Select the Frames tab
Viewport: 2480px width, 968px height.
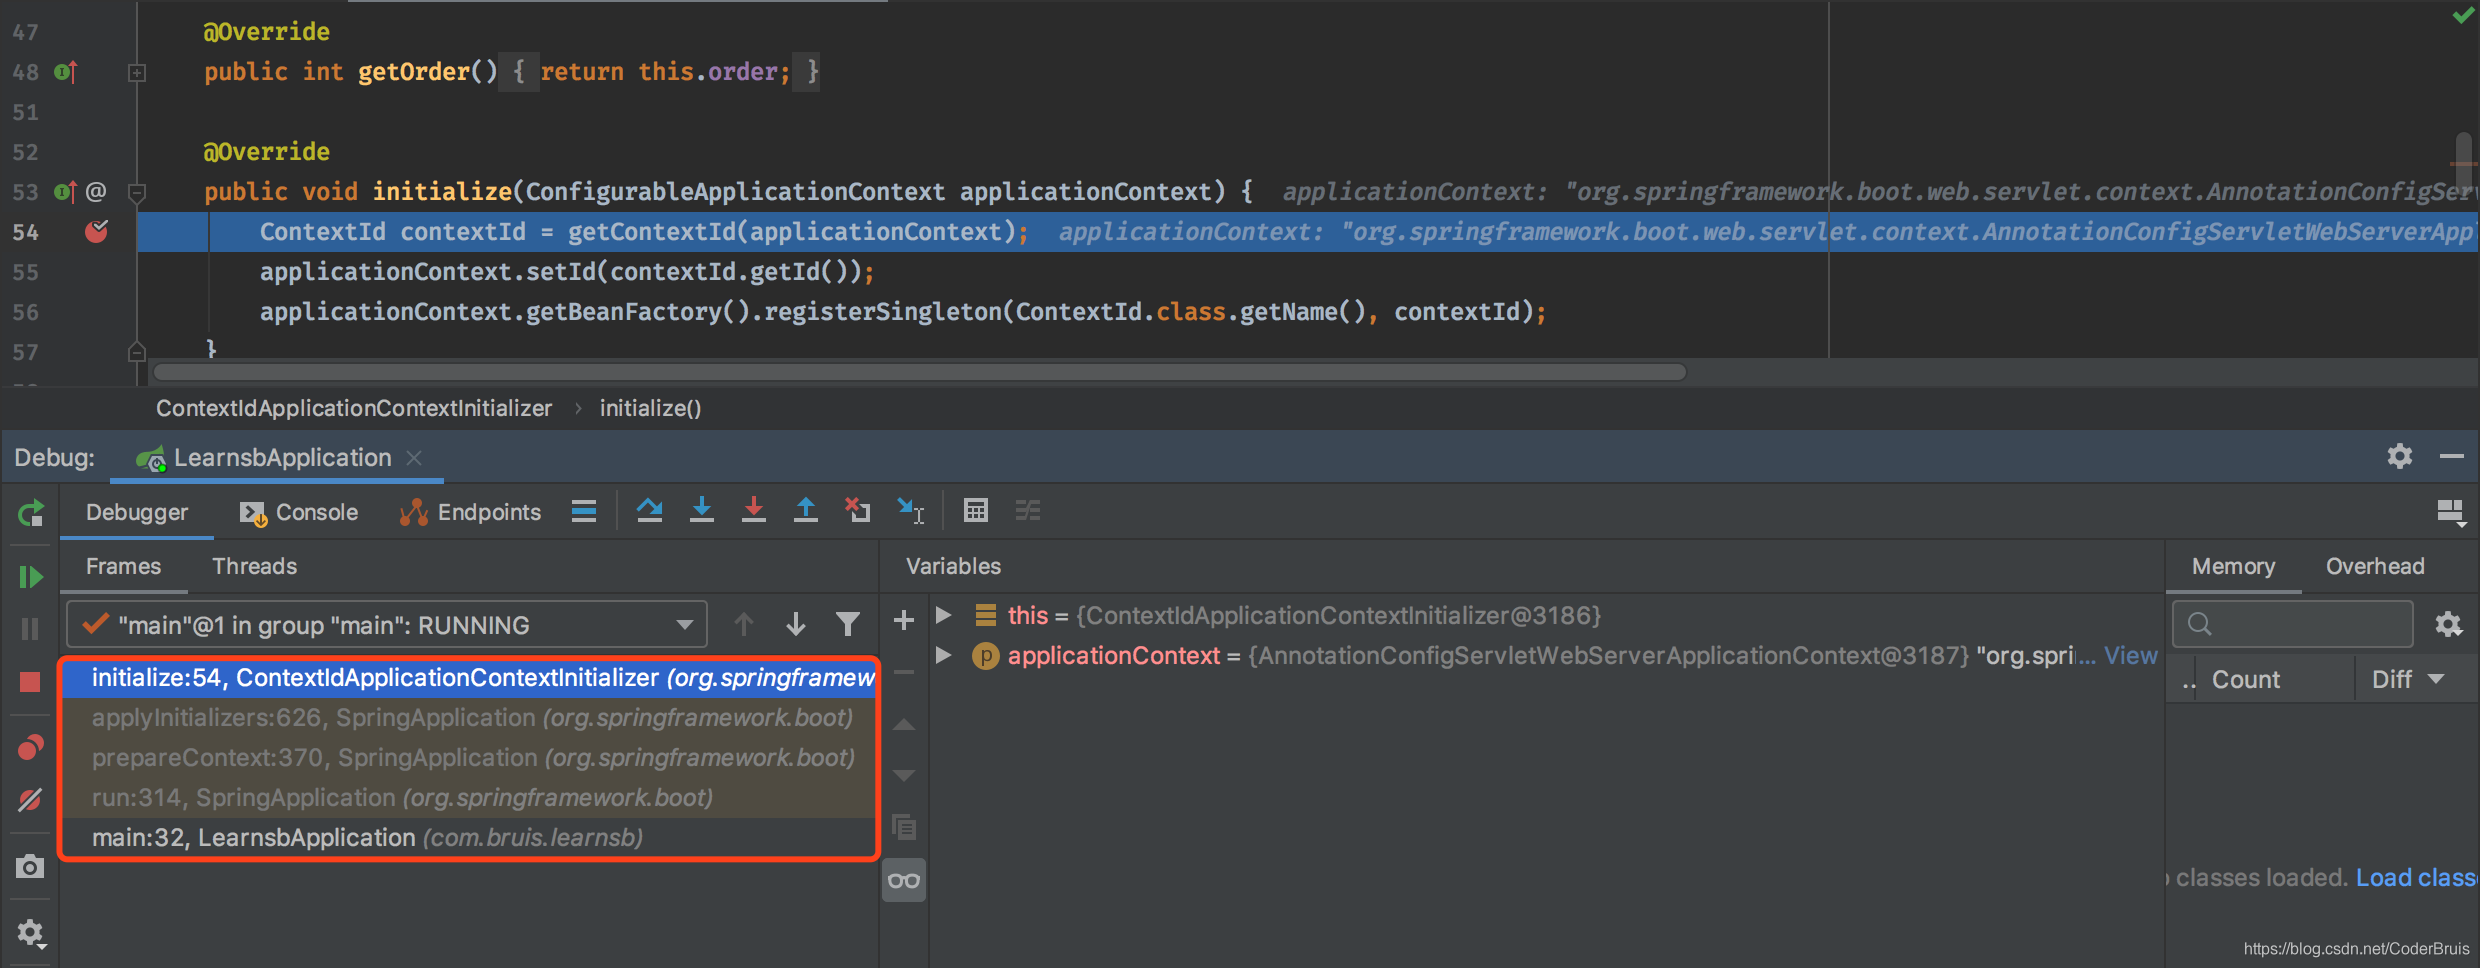click(x=123, y=566)
